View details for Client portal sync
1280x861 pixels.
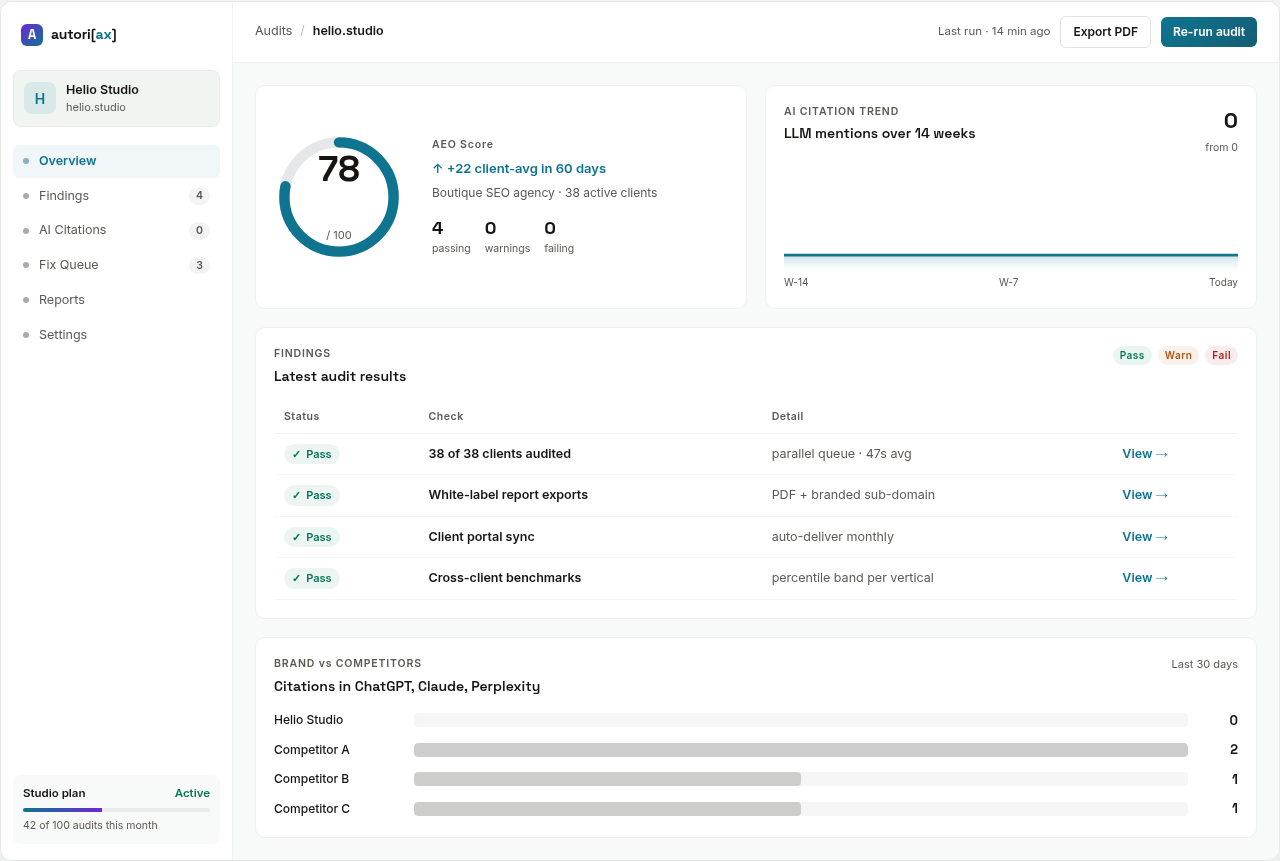[1145, 537]
